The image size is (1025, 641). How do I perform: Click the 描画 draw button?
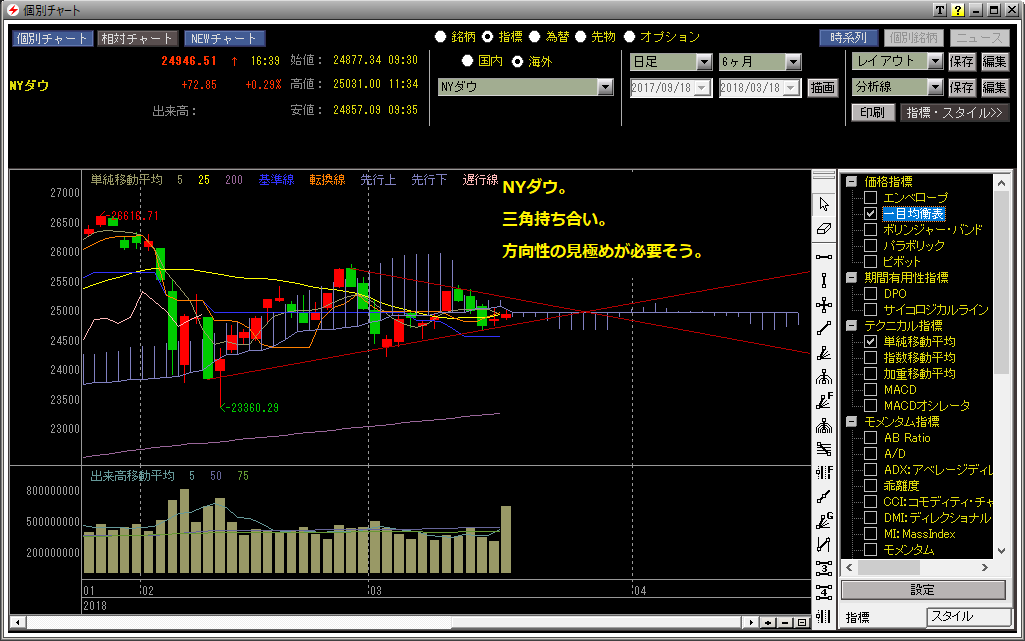click(822, 88)
